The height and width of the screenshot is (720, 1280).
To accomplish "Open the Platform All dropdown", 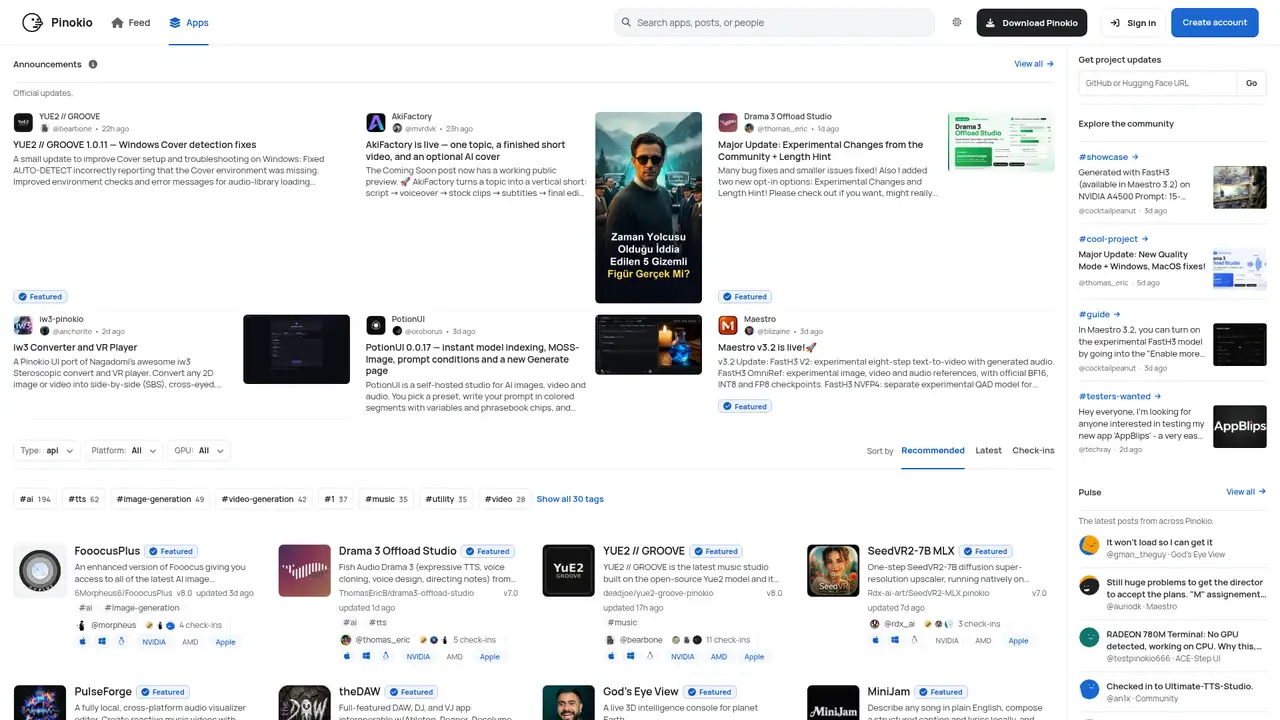I will click(x=124, y=451).
